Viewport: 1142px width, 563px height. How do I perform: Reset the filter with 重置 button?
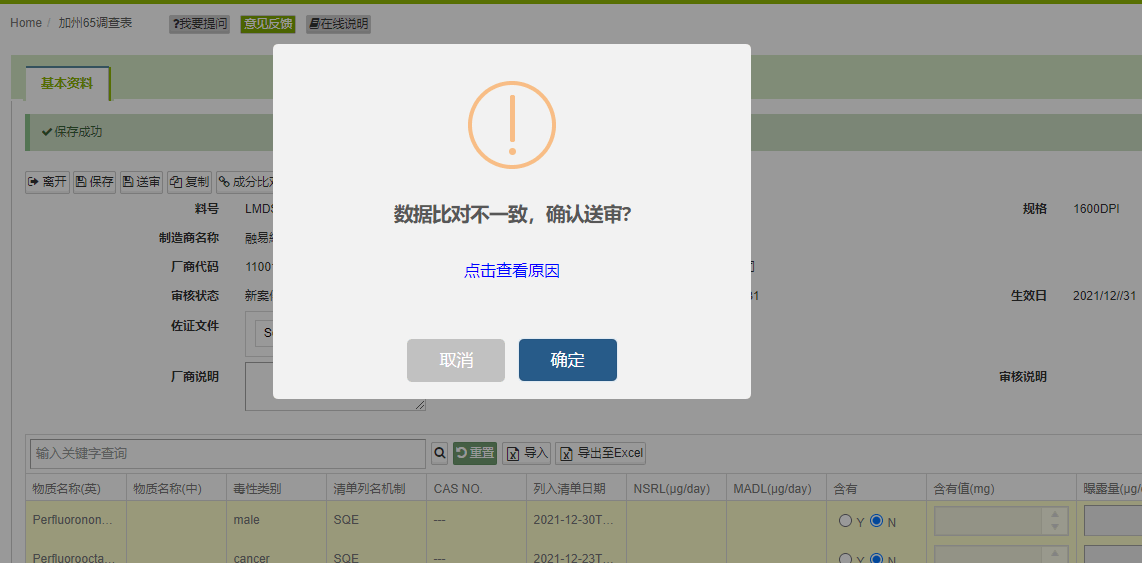pos(475,453)
